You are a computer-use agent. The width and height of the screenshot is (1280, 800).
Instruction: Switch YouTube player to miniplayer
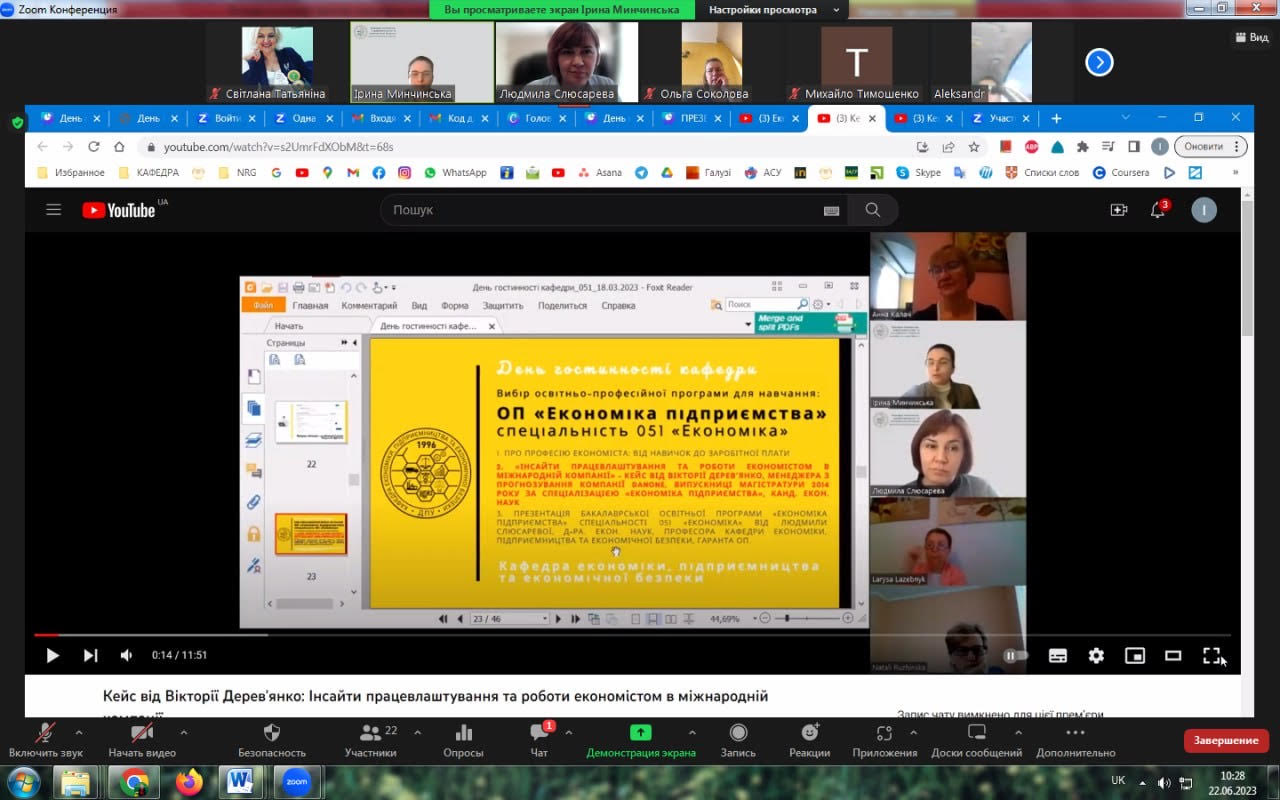[1135, 656]
